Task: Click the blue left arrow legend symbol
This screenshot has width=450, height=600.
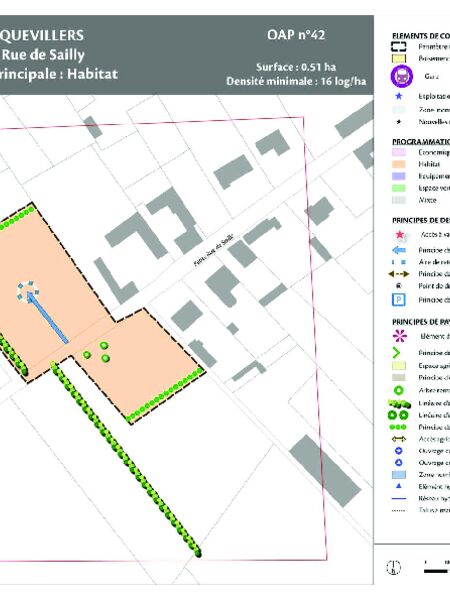Action: point(399,250)
